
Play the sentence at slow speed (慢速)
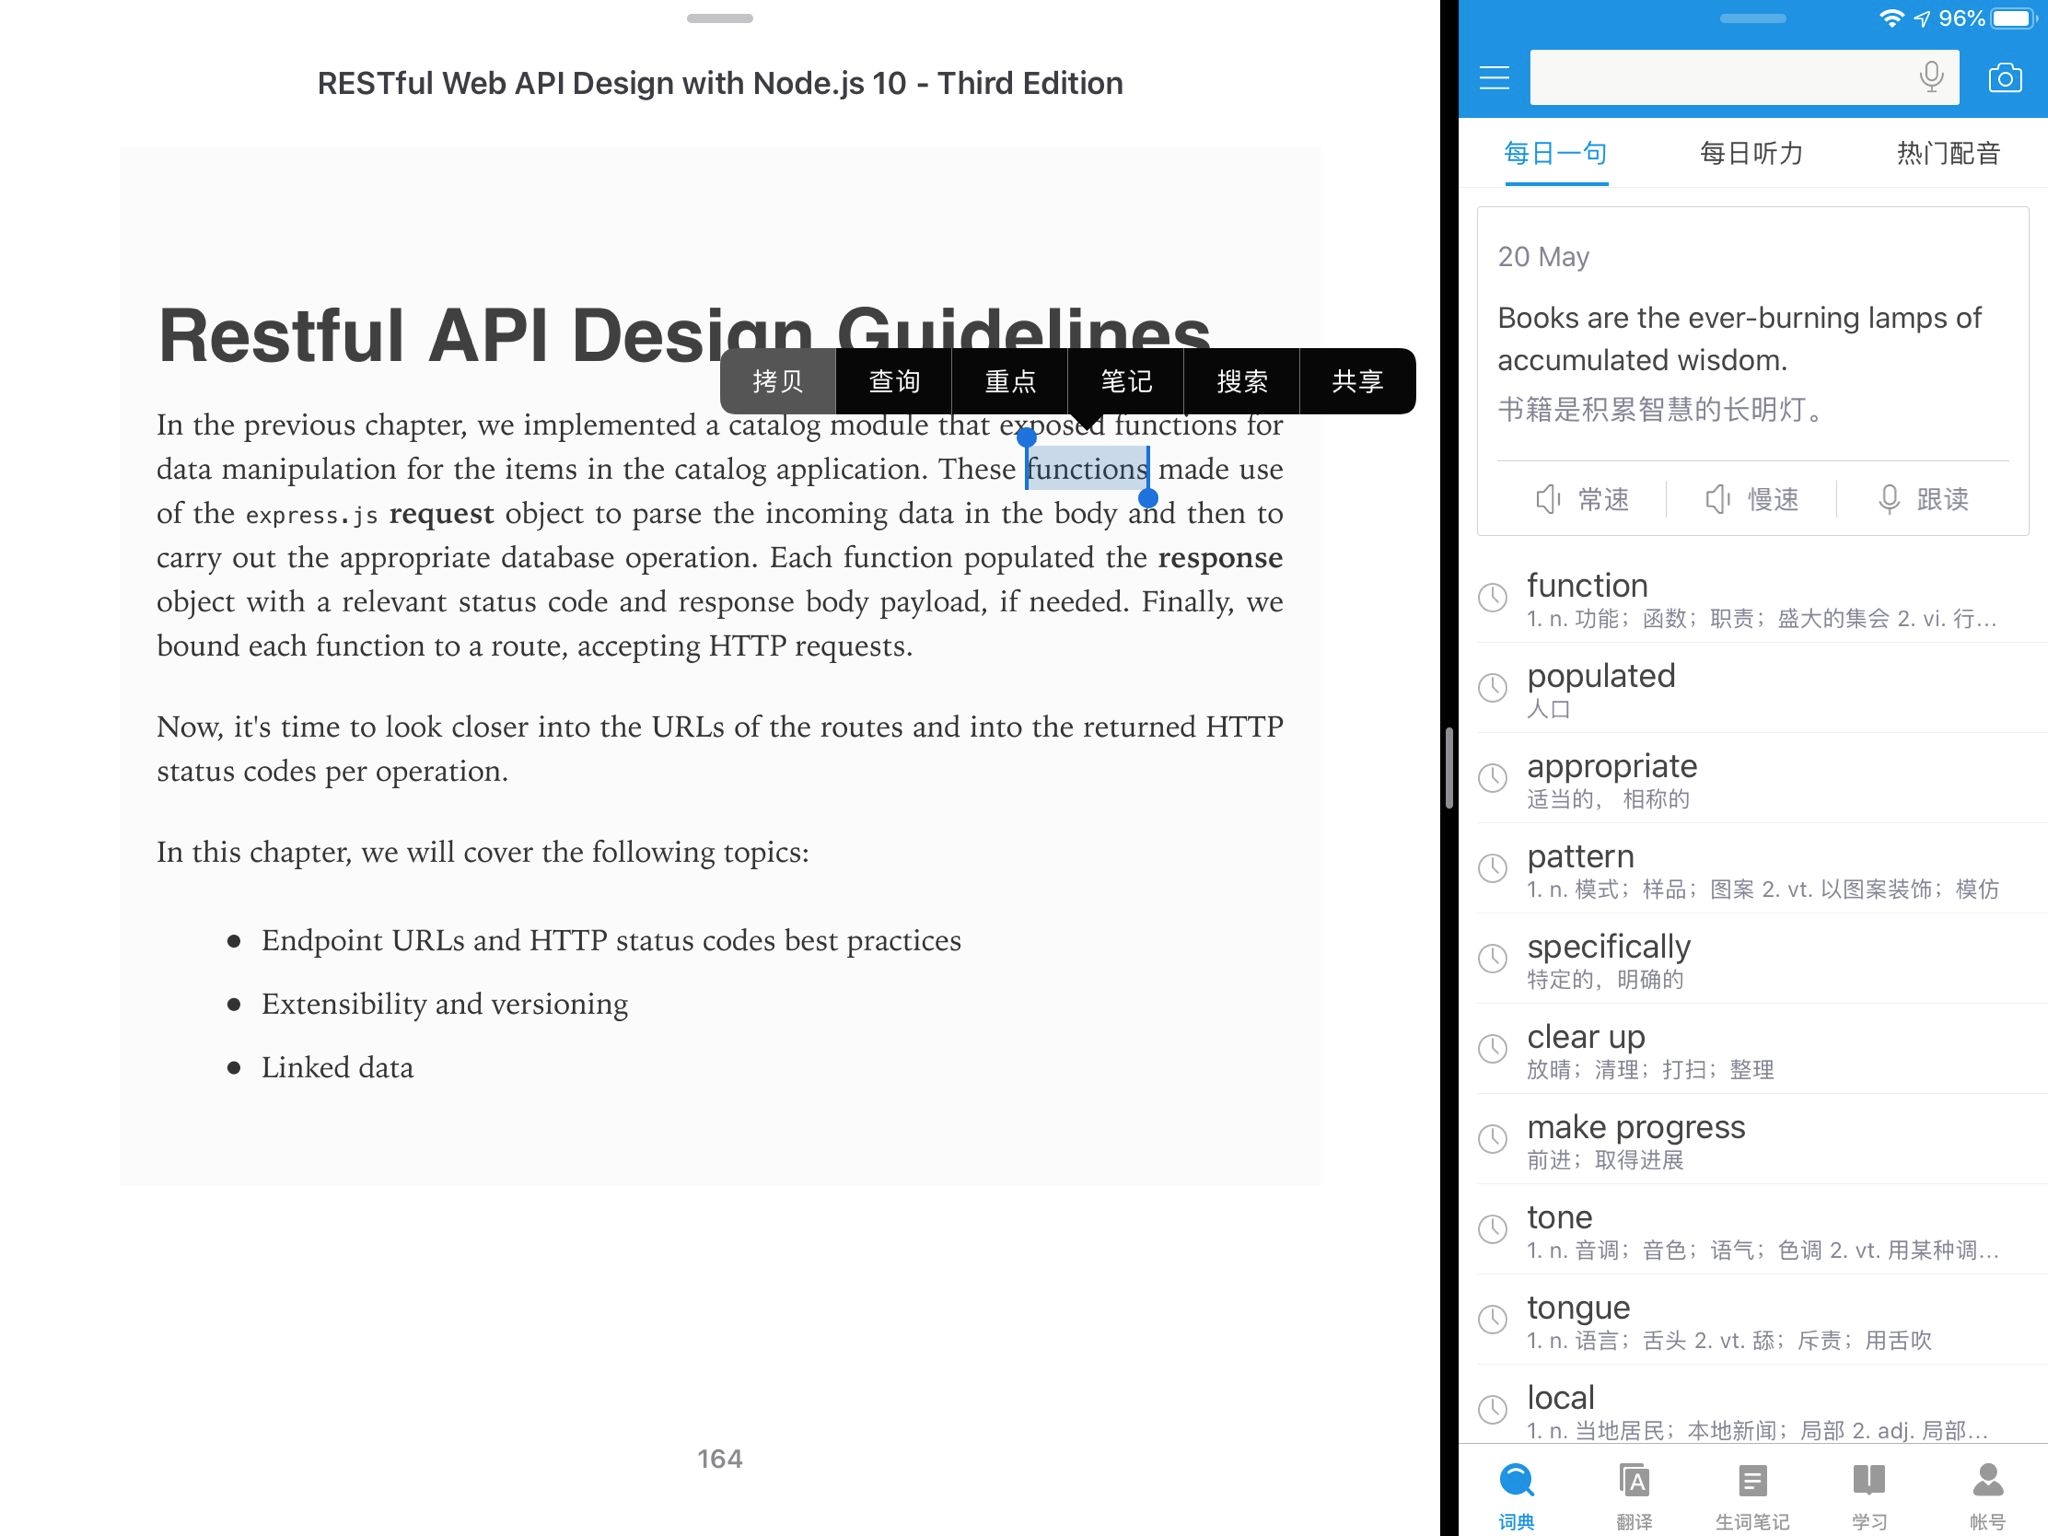point(1752,499)
